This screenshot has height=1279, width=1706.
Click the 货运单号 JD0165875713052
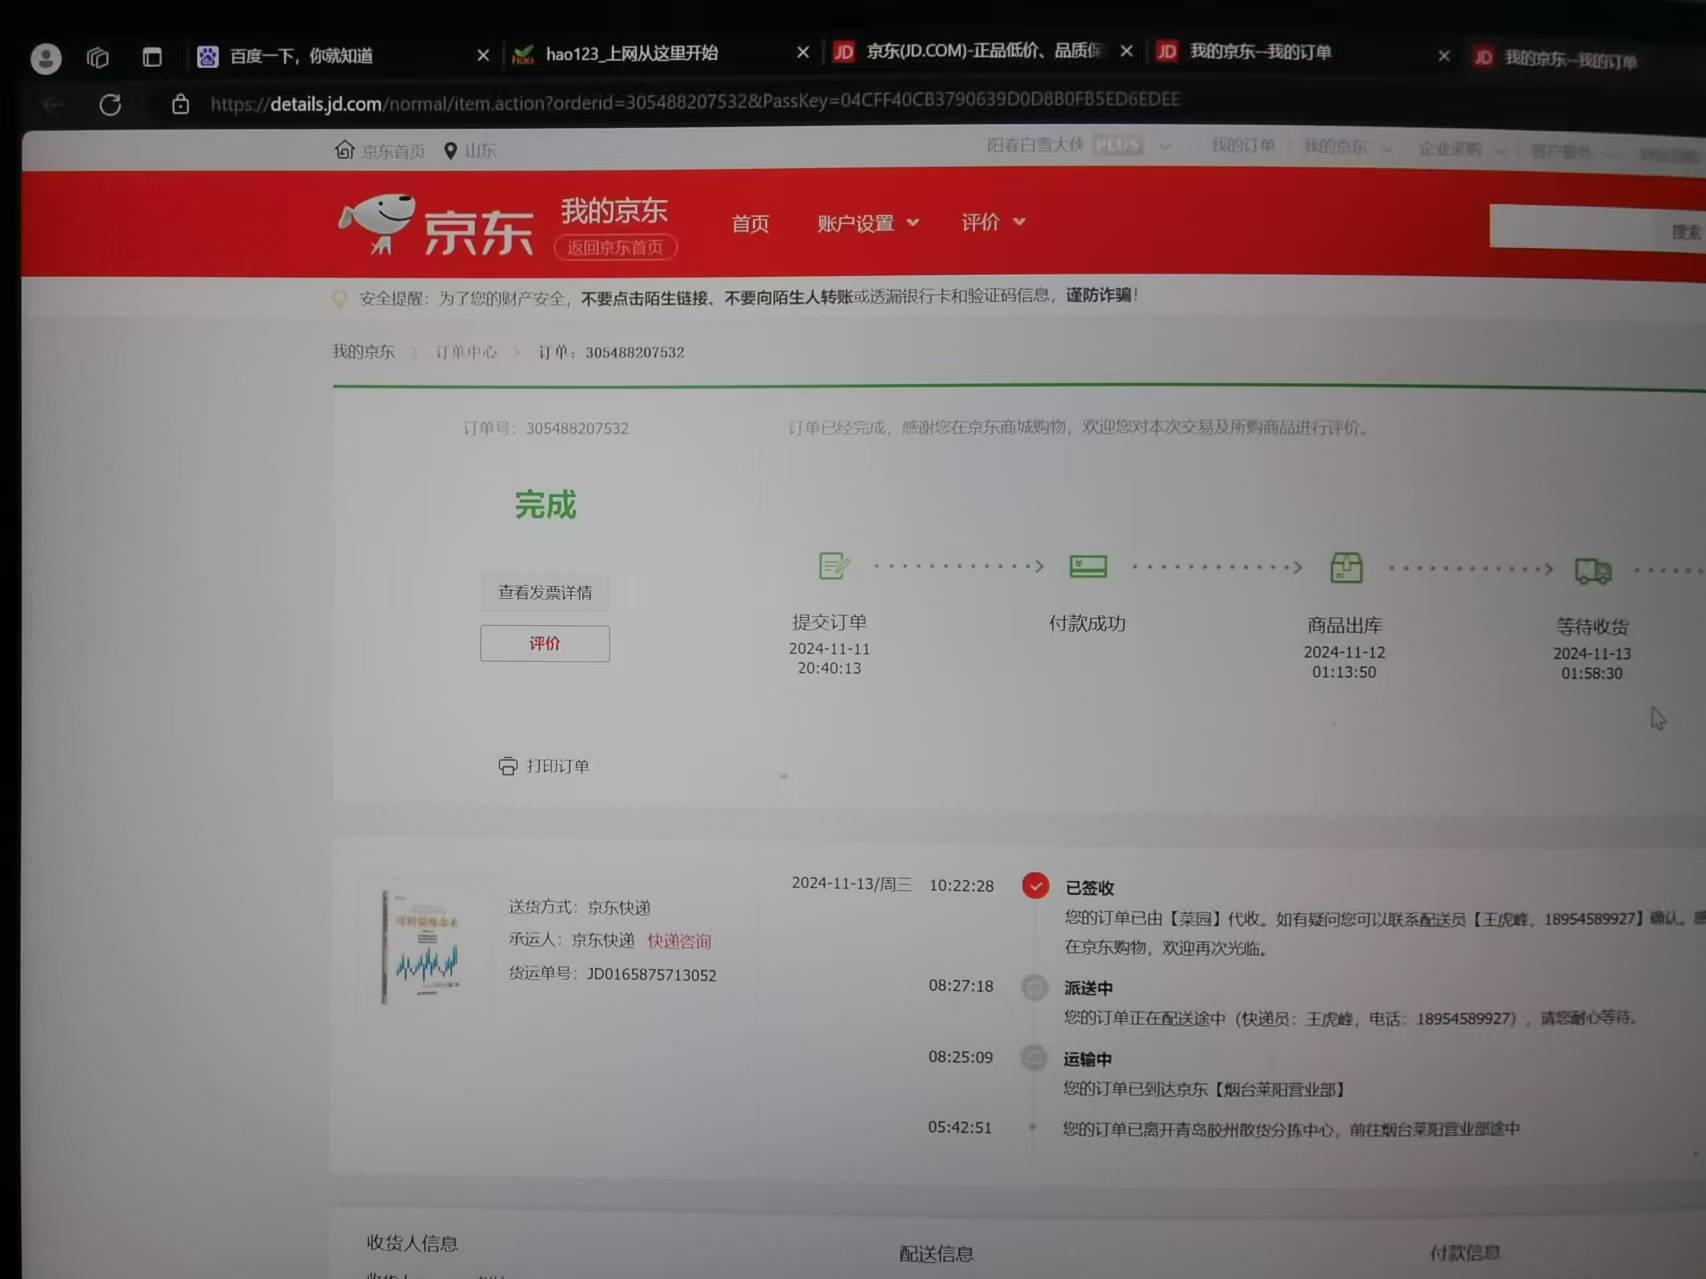(x=613, y=974)
